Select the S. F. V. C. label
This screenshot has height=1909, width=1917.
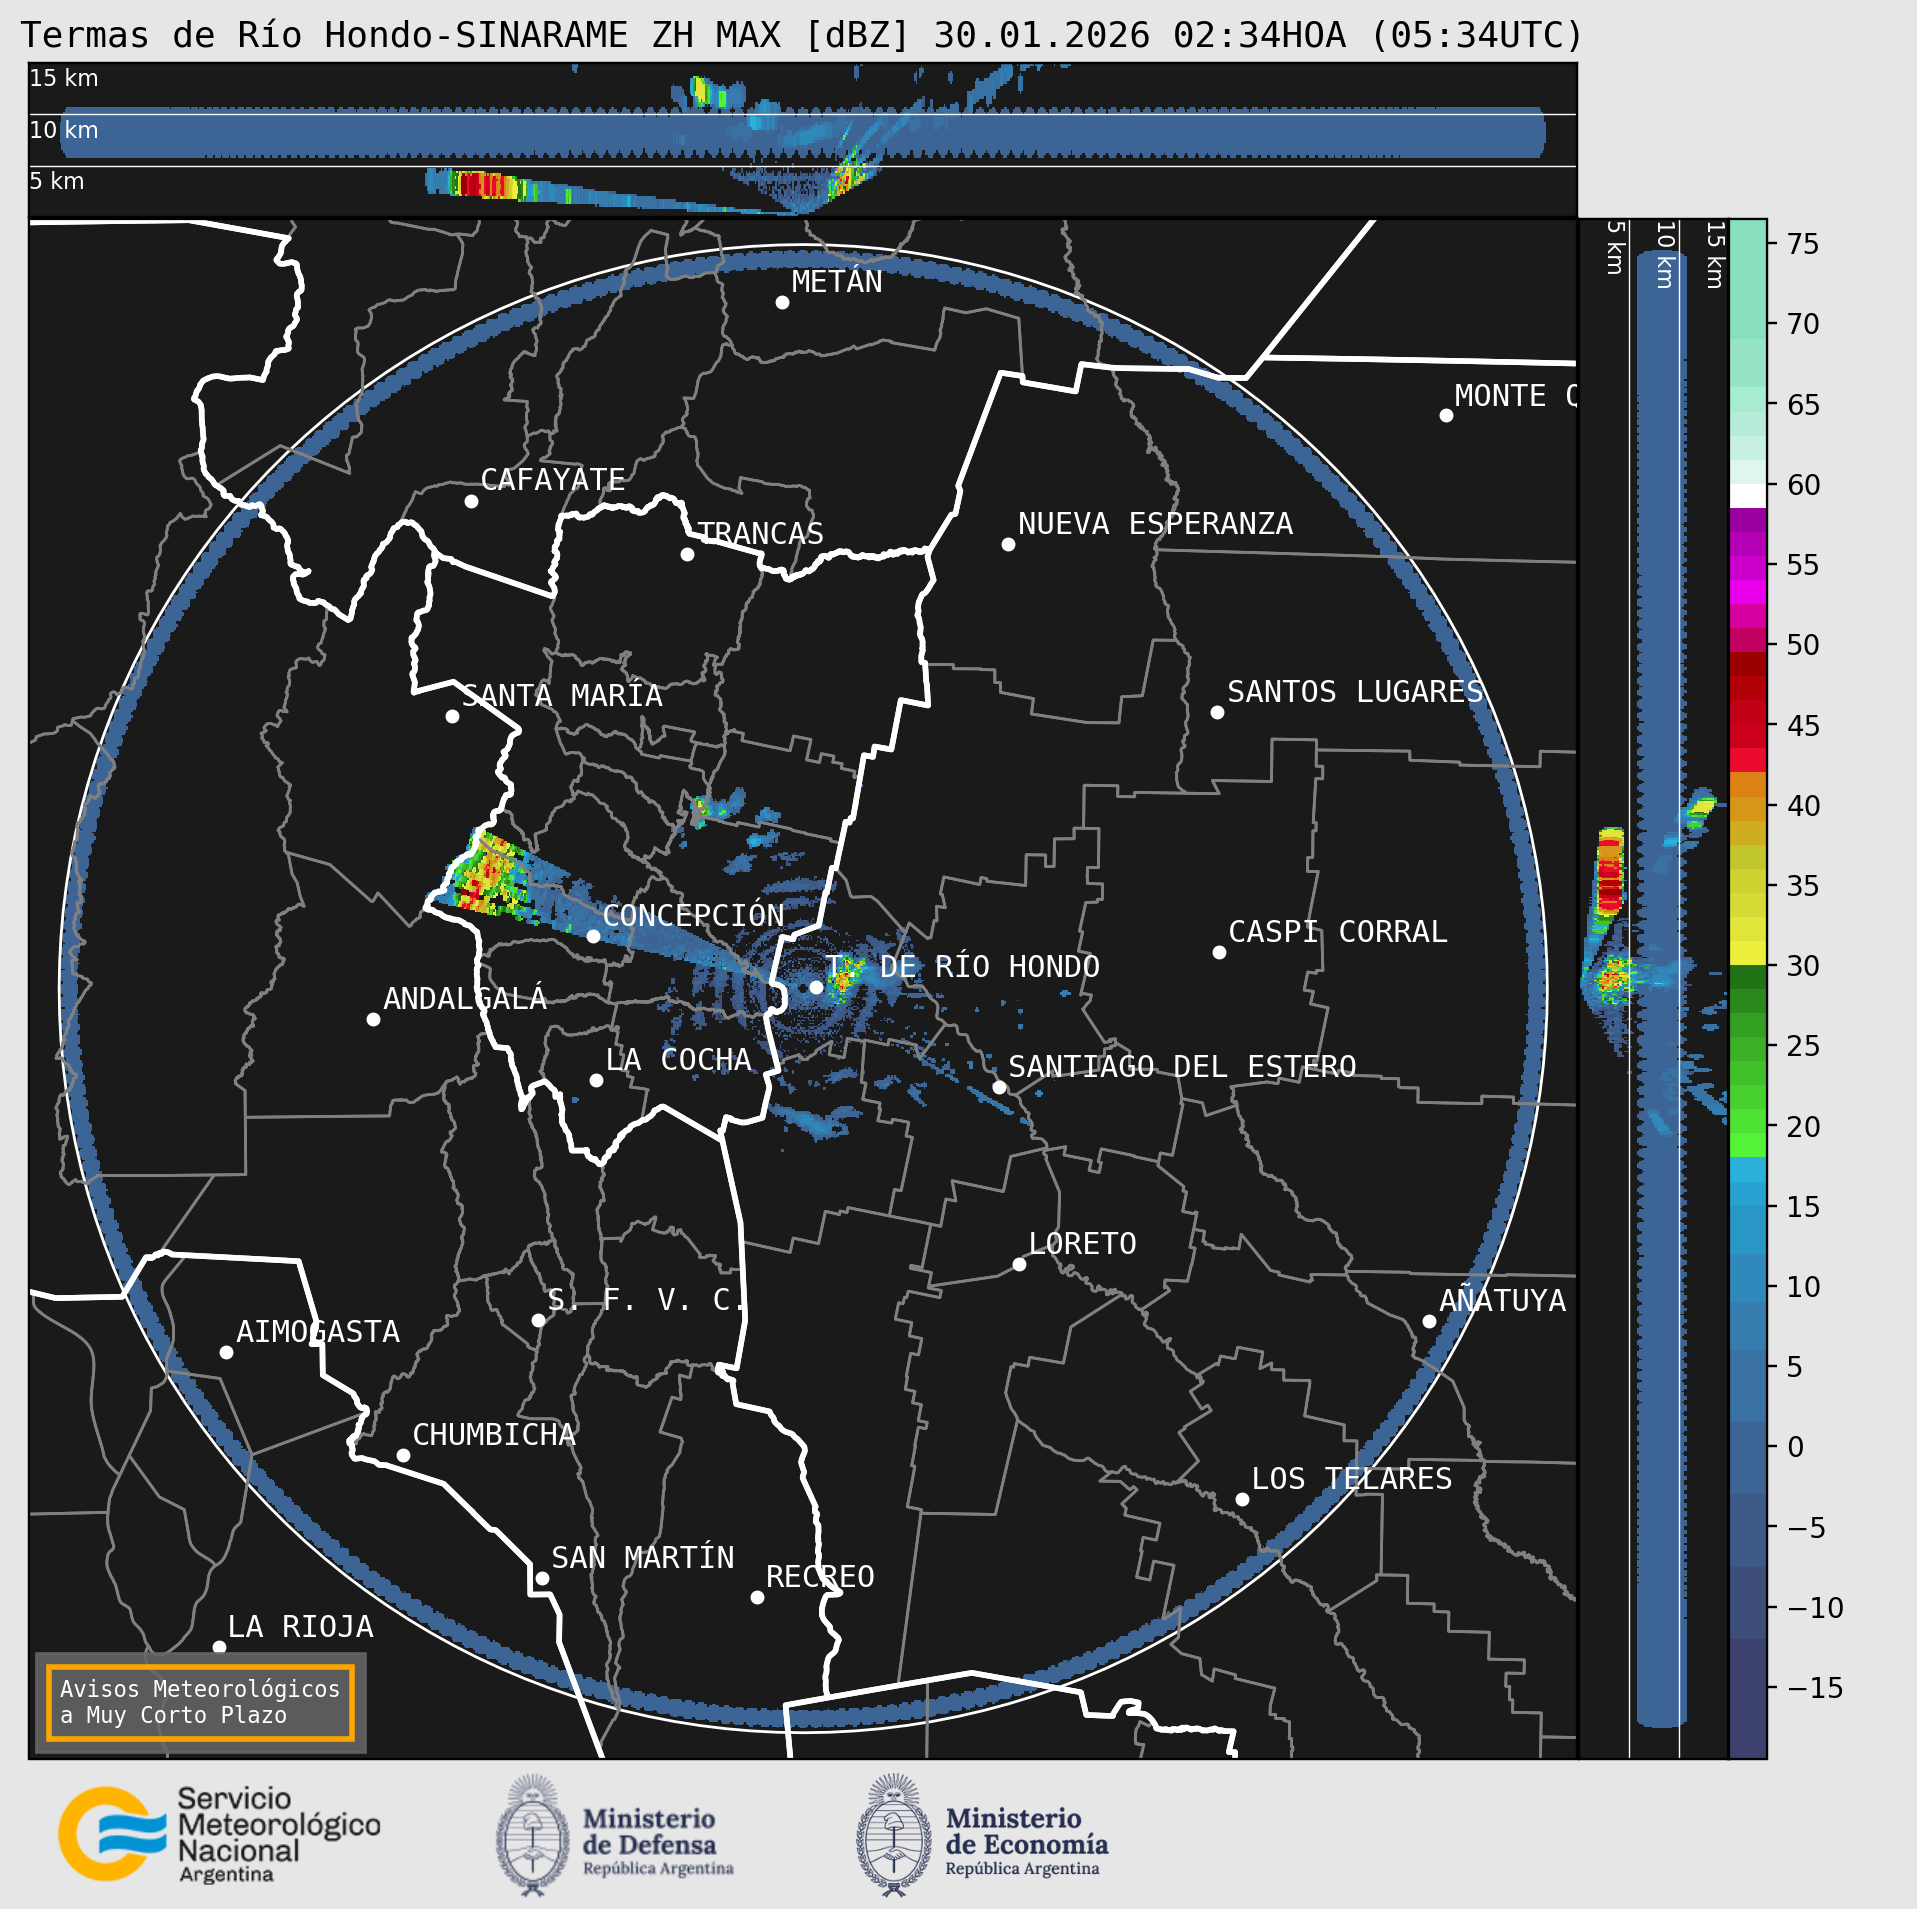pos(645,1300)
